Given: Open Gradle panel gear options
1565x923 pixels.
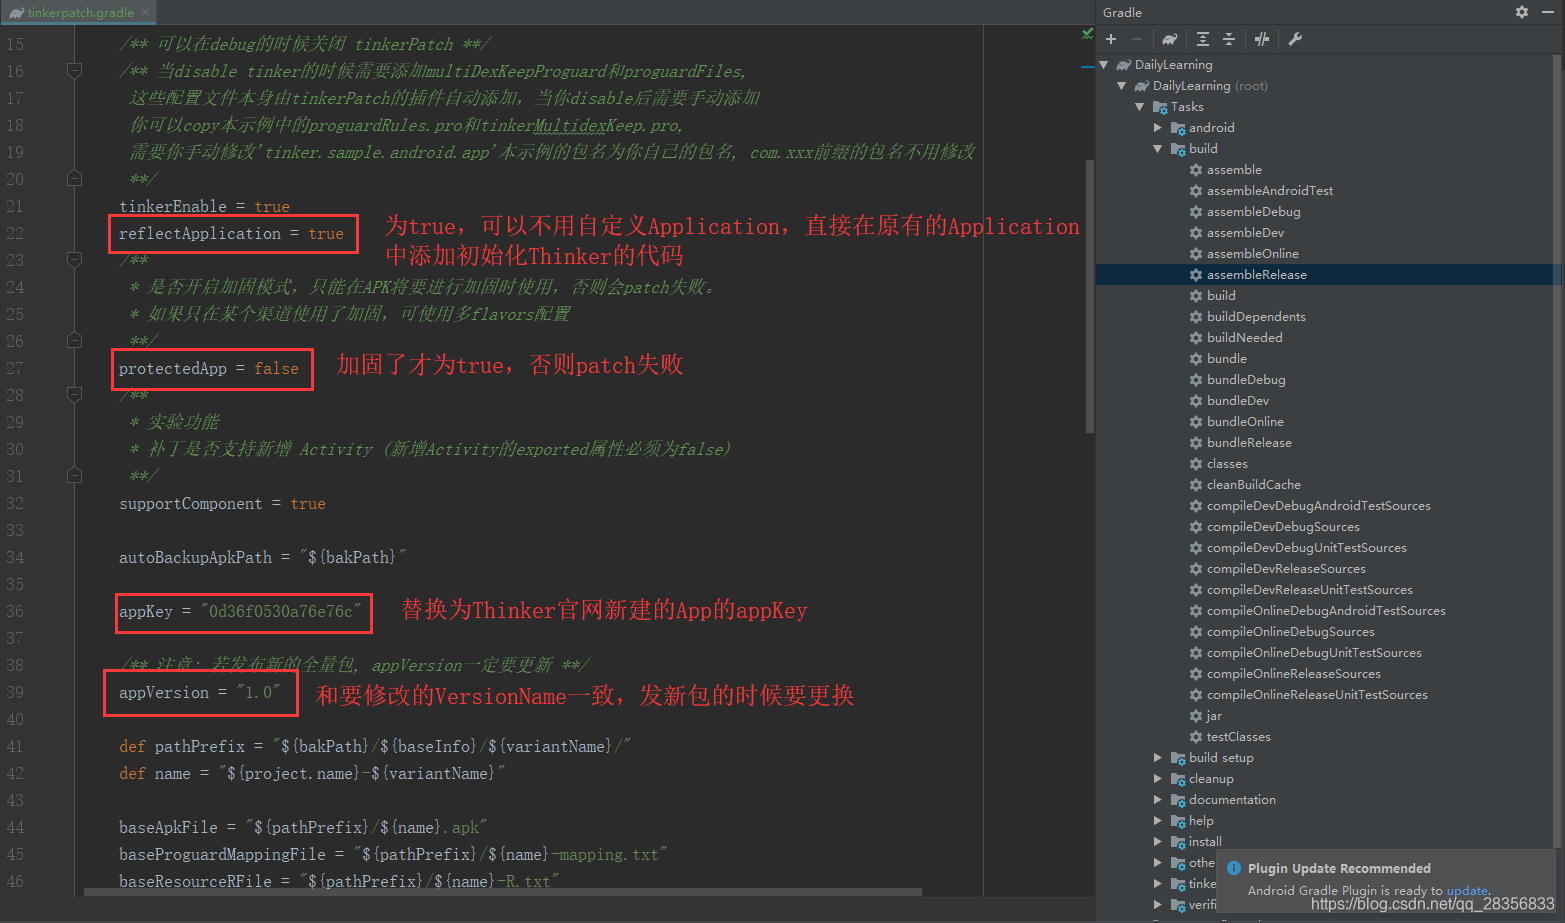Looking at the screenshot, I should coord(1522,12).
